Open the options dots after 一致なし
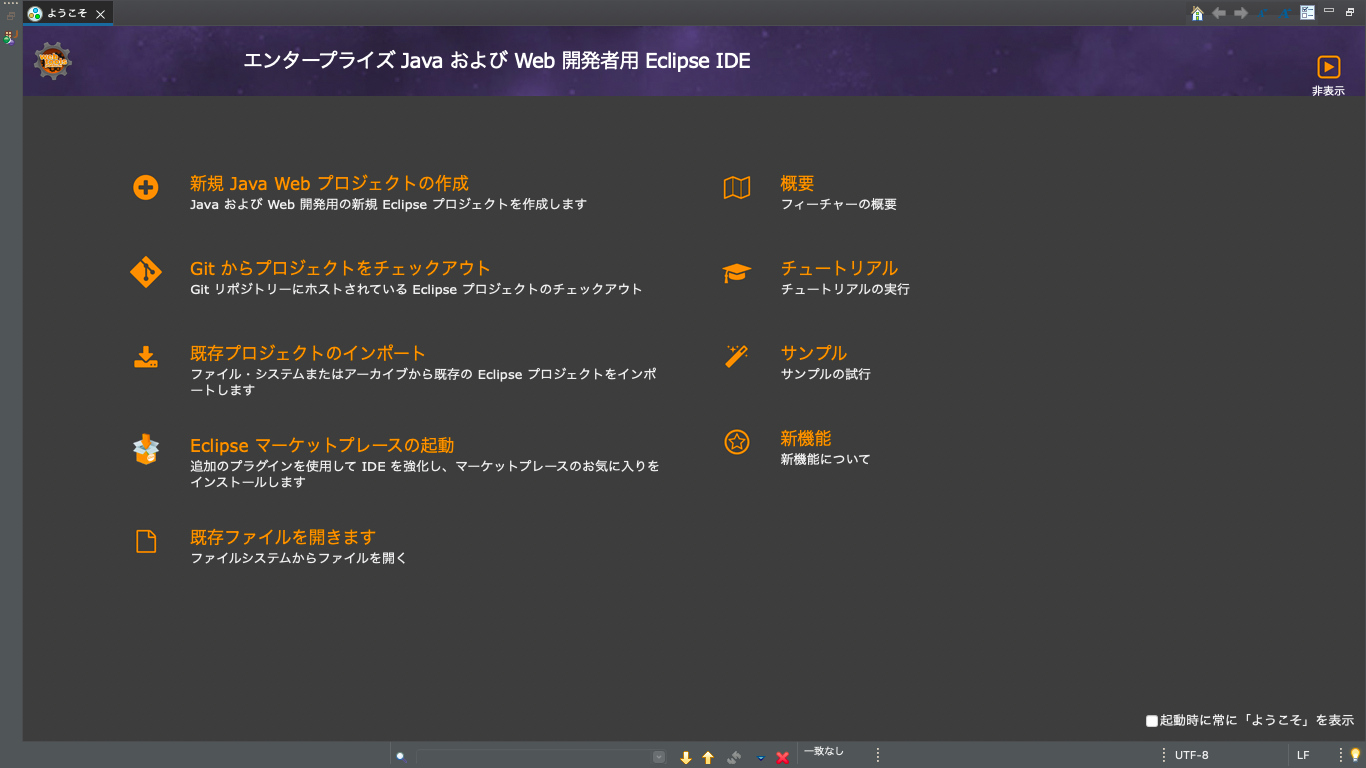Viewport: 1366px width, 768px height. pyautogui.click(x=878, y=755)
